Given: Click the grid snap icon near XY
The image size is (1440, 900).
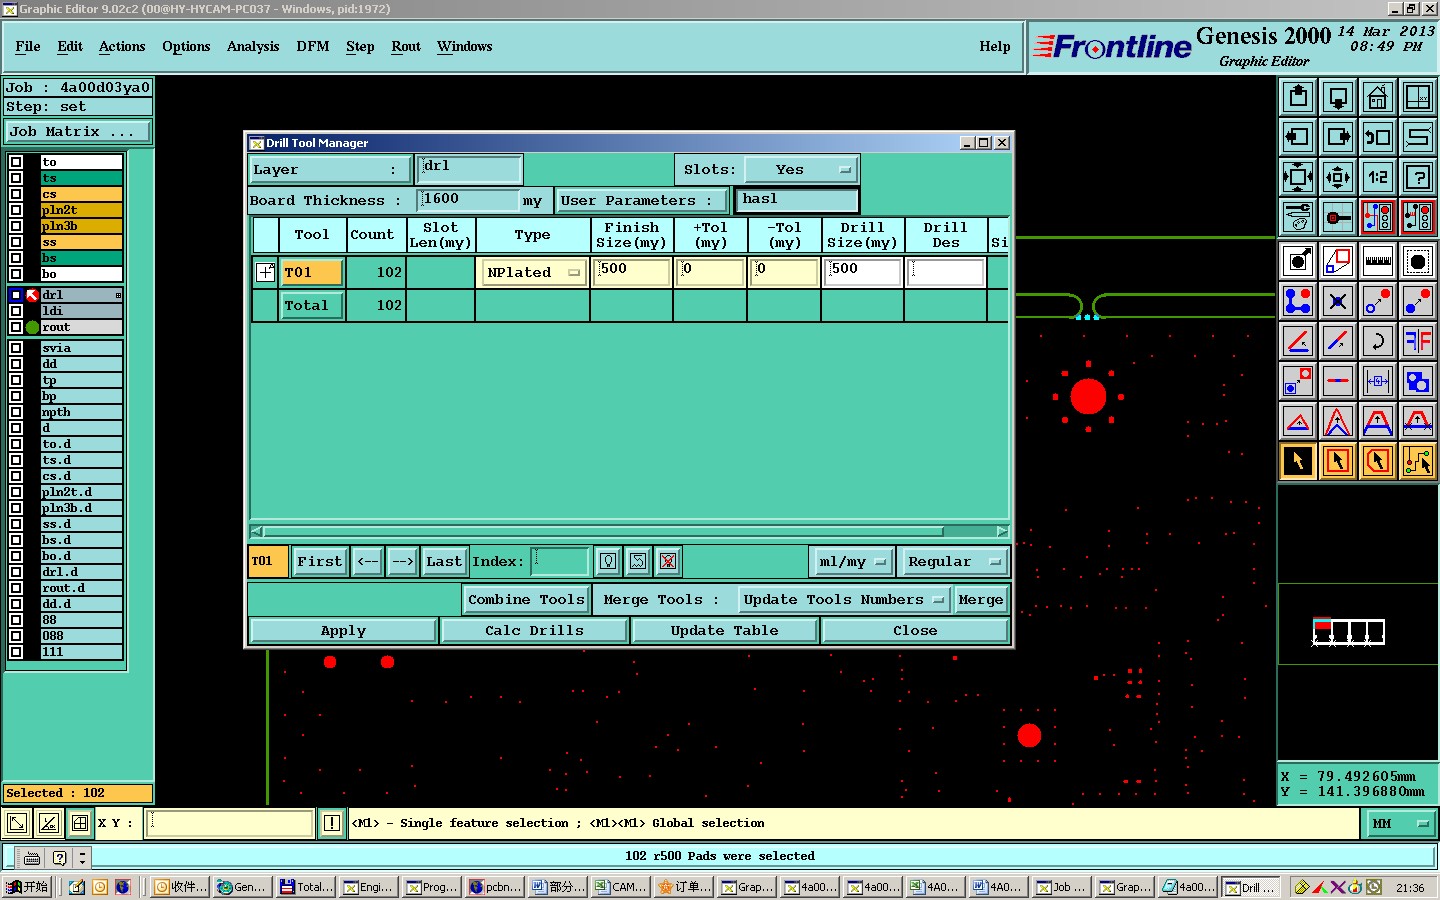Looking at the screenshot, I should pyautogui.click(x=80, y=823).
